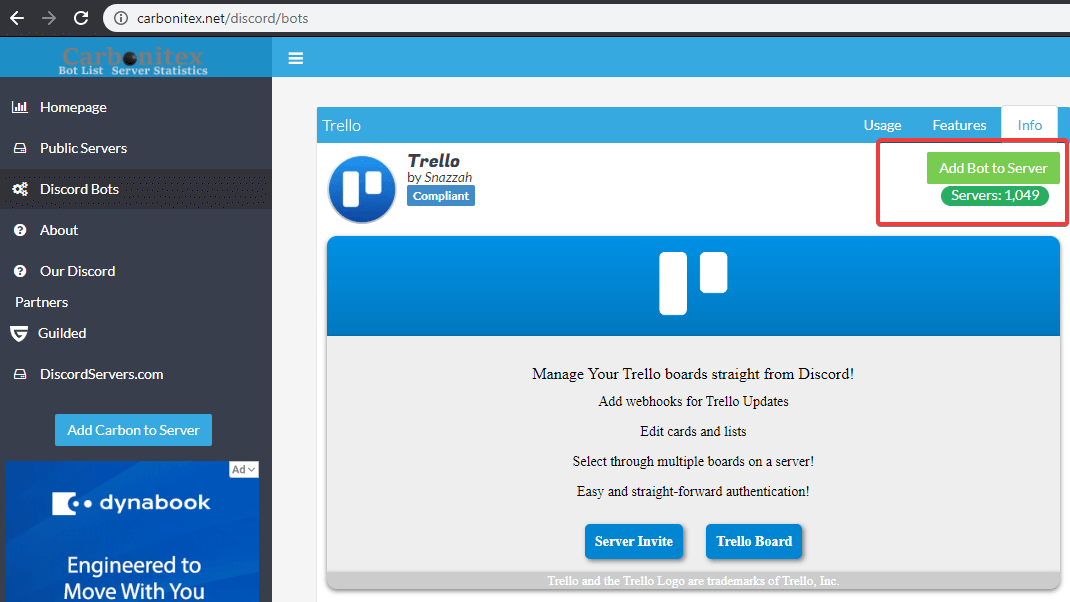The image size is (1070, 602).
Task: Go to Public Servers page
Action: pyautogui.click(x=83, y=148)
